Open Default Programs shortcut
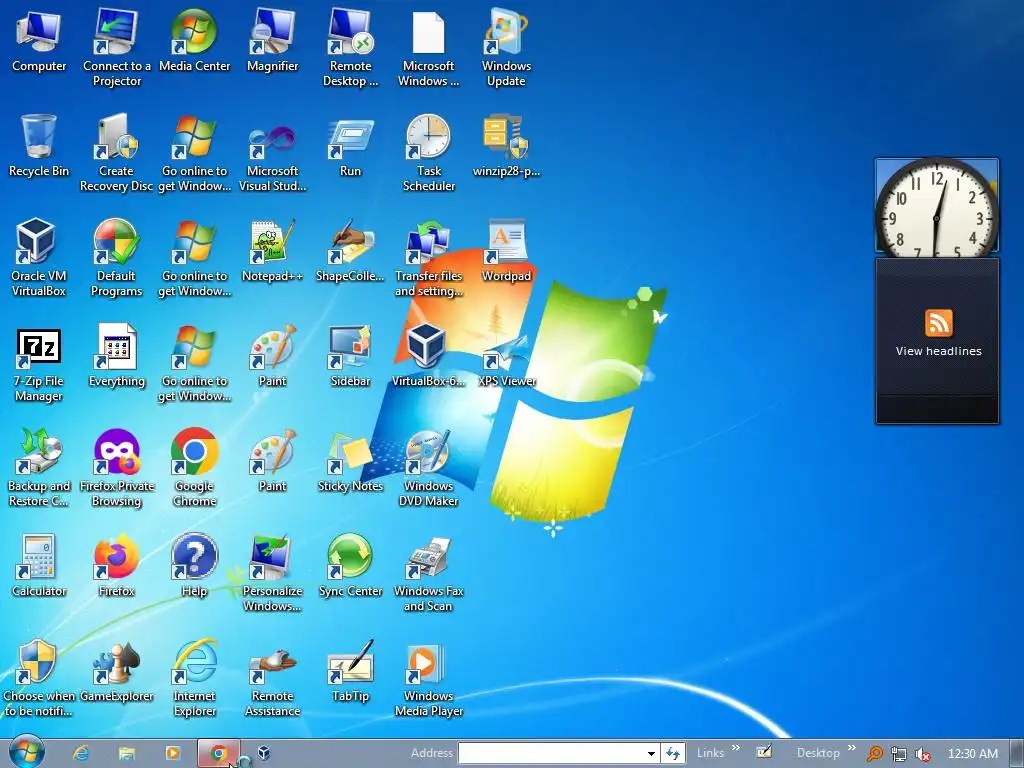Image resolution: width=1024 pixels, height=768 pixels. pyautogui.click(x=116, y=257)
